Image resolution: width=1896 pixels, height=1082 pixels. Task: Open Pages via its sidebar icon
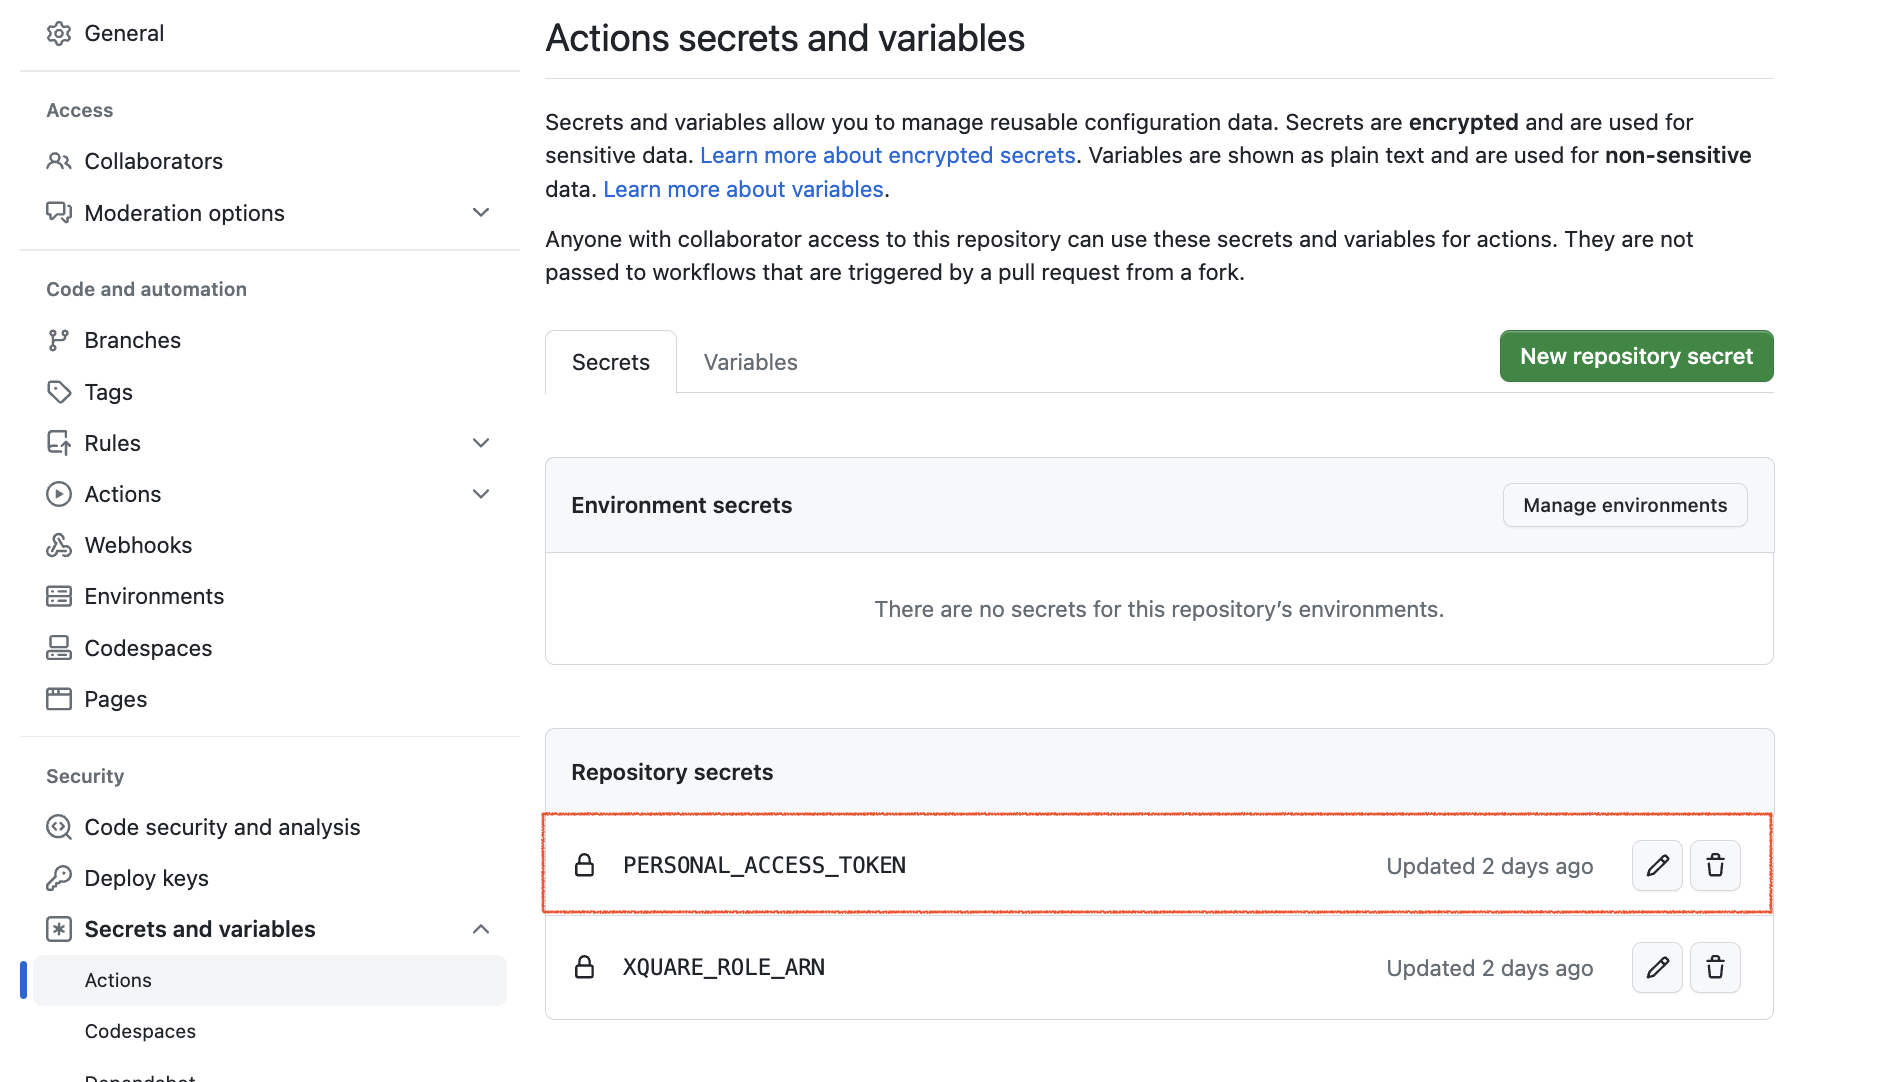[59, 698]
